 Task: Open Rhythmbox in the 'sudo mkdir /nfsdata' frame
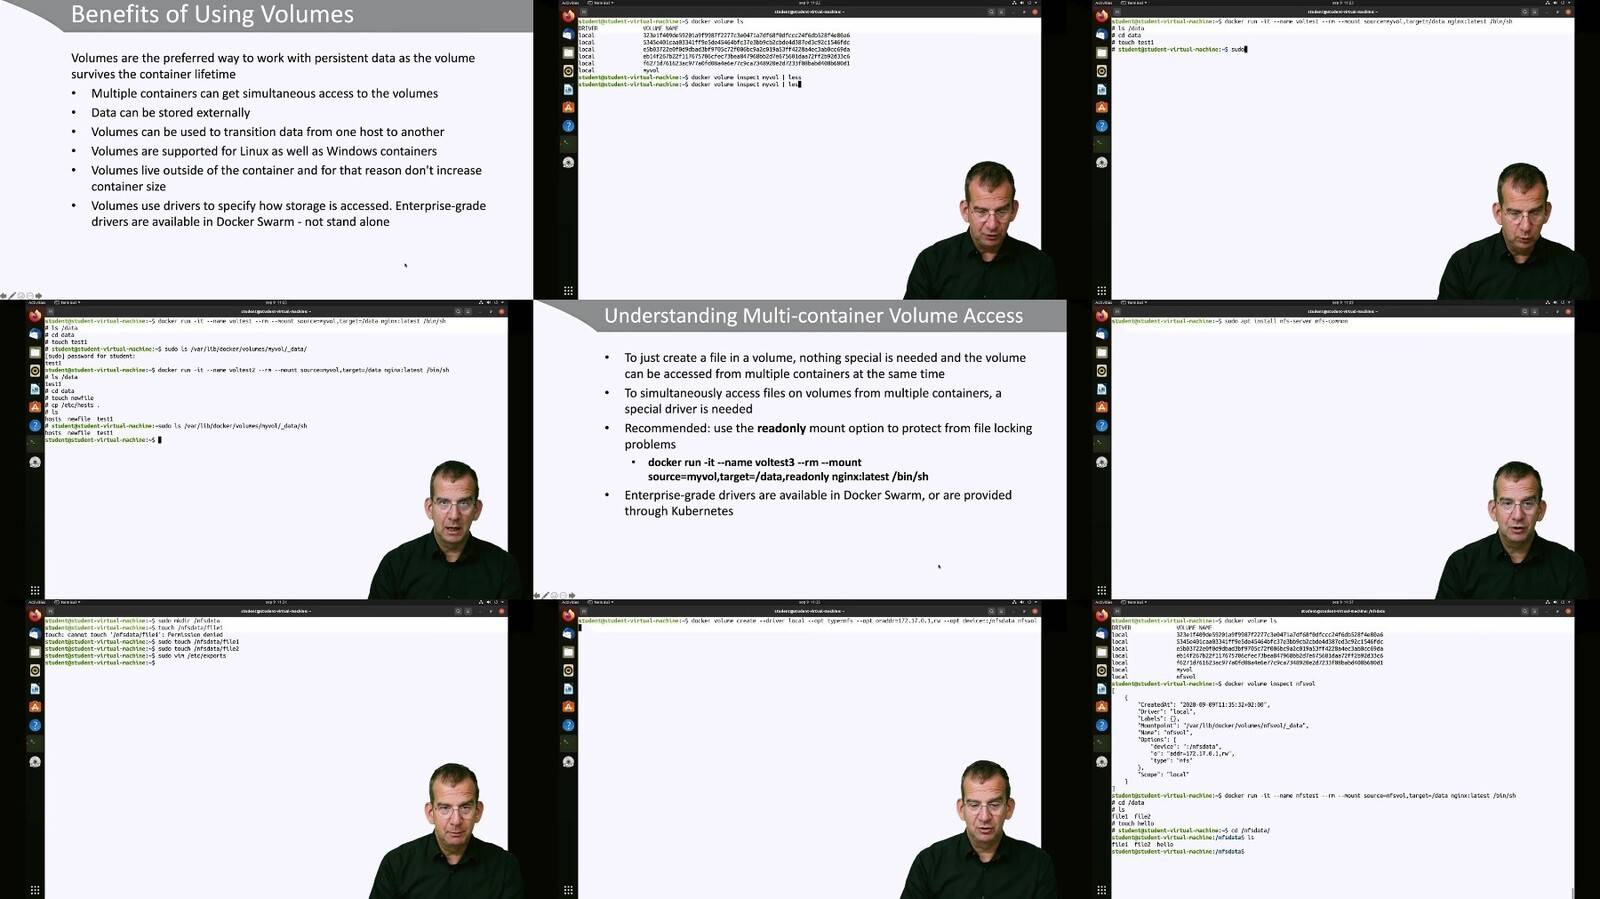(35, 670)
